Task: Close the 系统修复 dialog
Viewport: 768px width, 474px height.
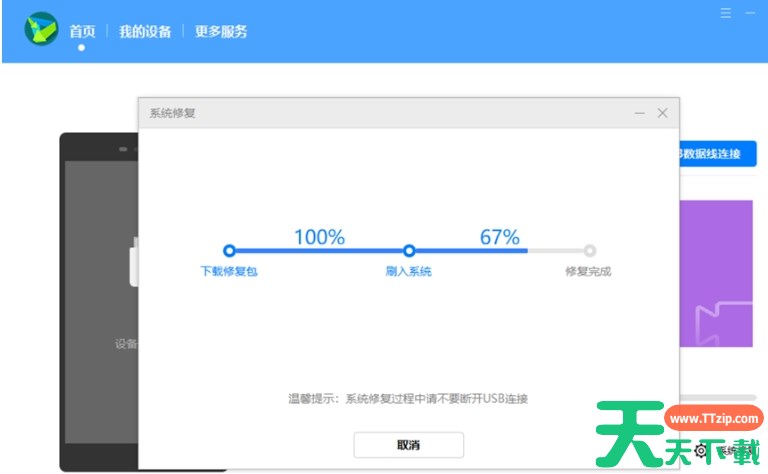Action: click(662, 114)
